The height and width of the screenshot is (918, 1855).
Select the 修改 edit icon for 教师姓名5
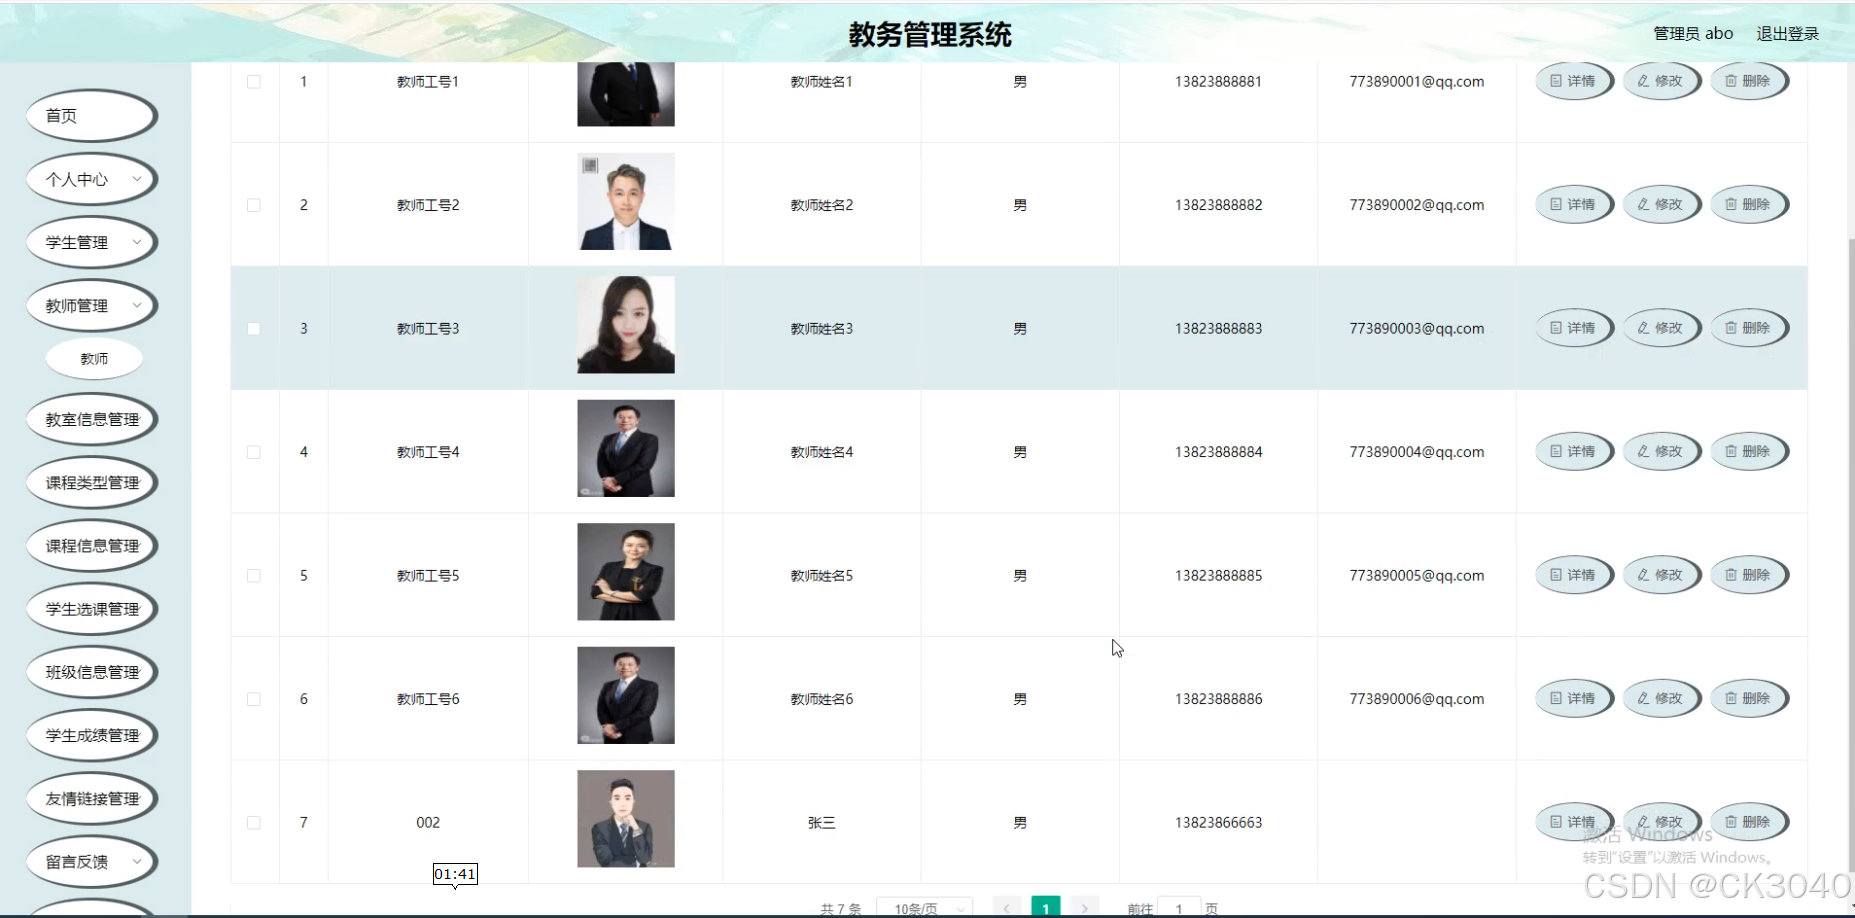(1661, 574)
